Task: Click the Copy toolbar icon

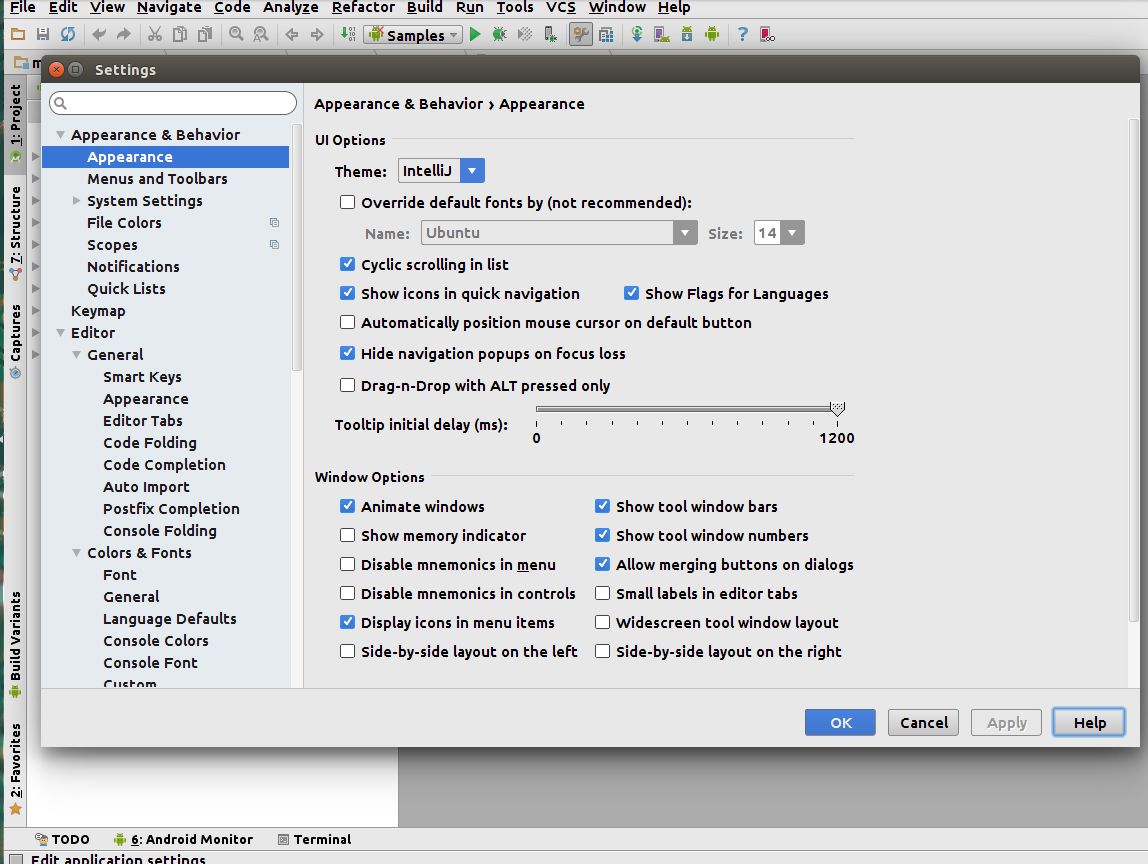Action: coord(179,34)
